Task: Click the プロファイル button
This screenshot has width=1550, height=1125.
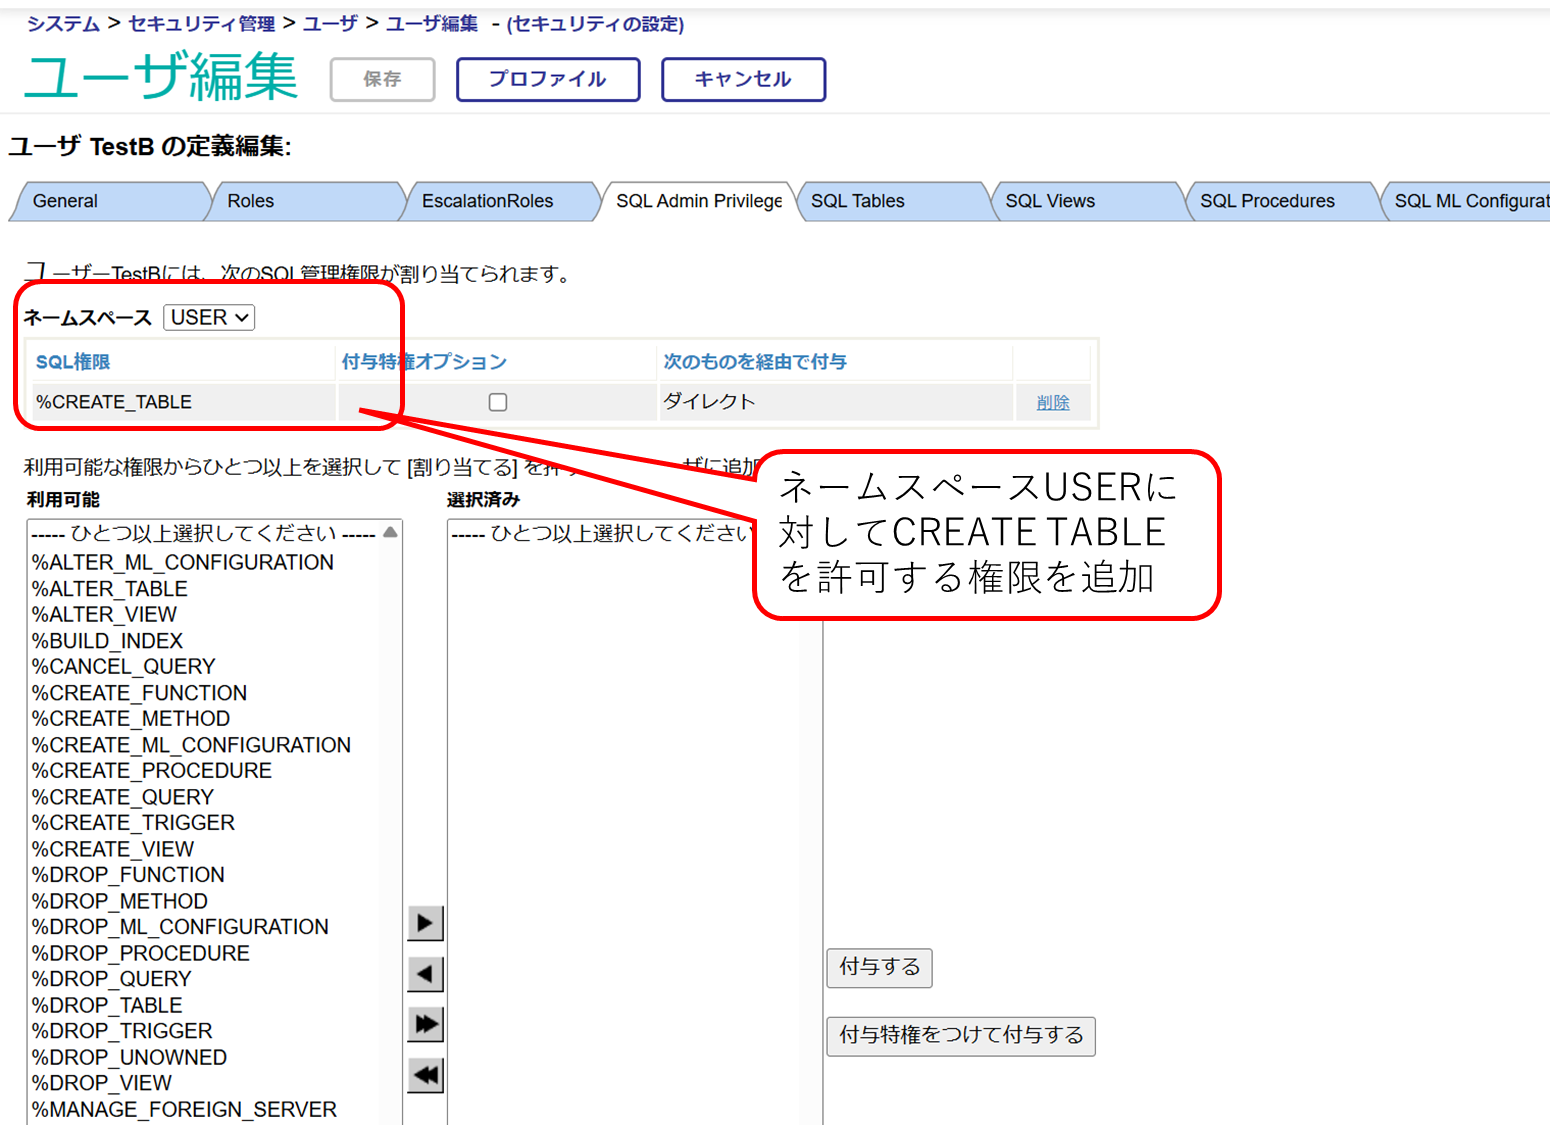Action: (x=547, y=79)
